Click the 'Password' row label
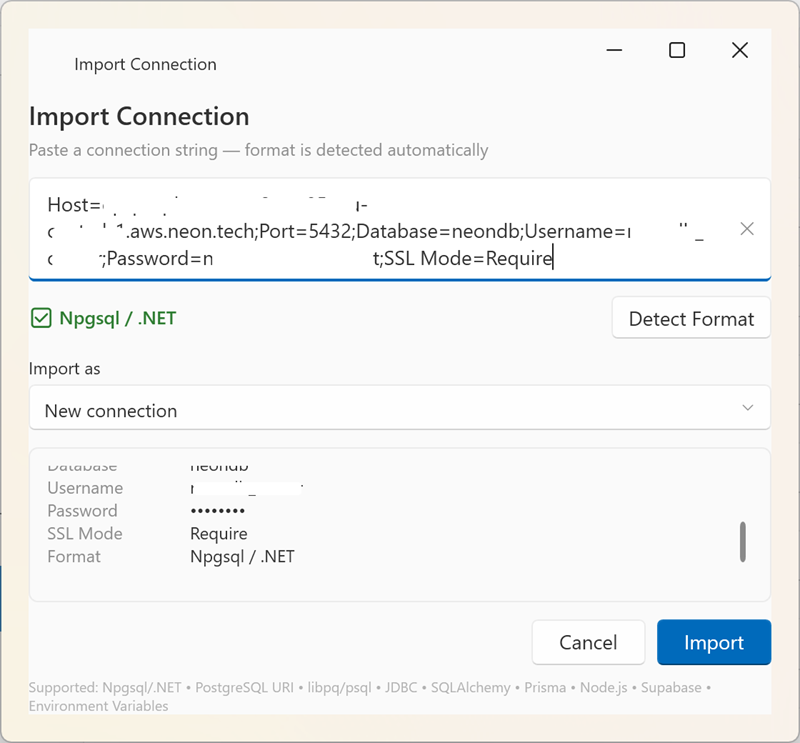The height and width of the screenshot is (743, 800). click(82, 510)
